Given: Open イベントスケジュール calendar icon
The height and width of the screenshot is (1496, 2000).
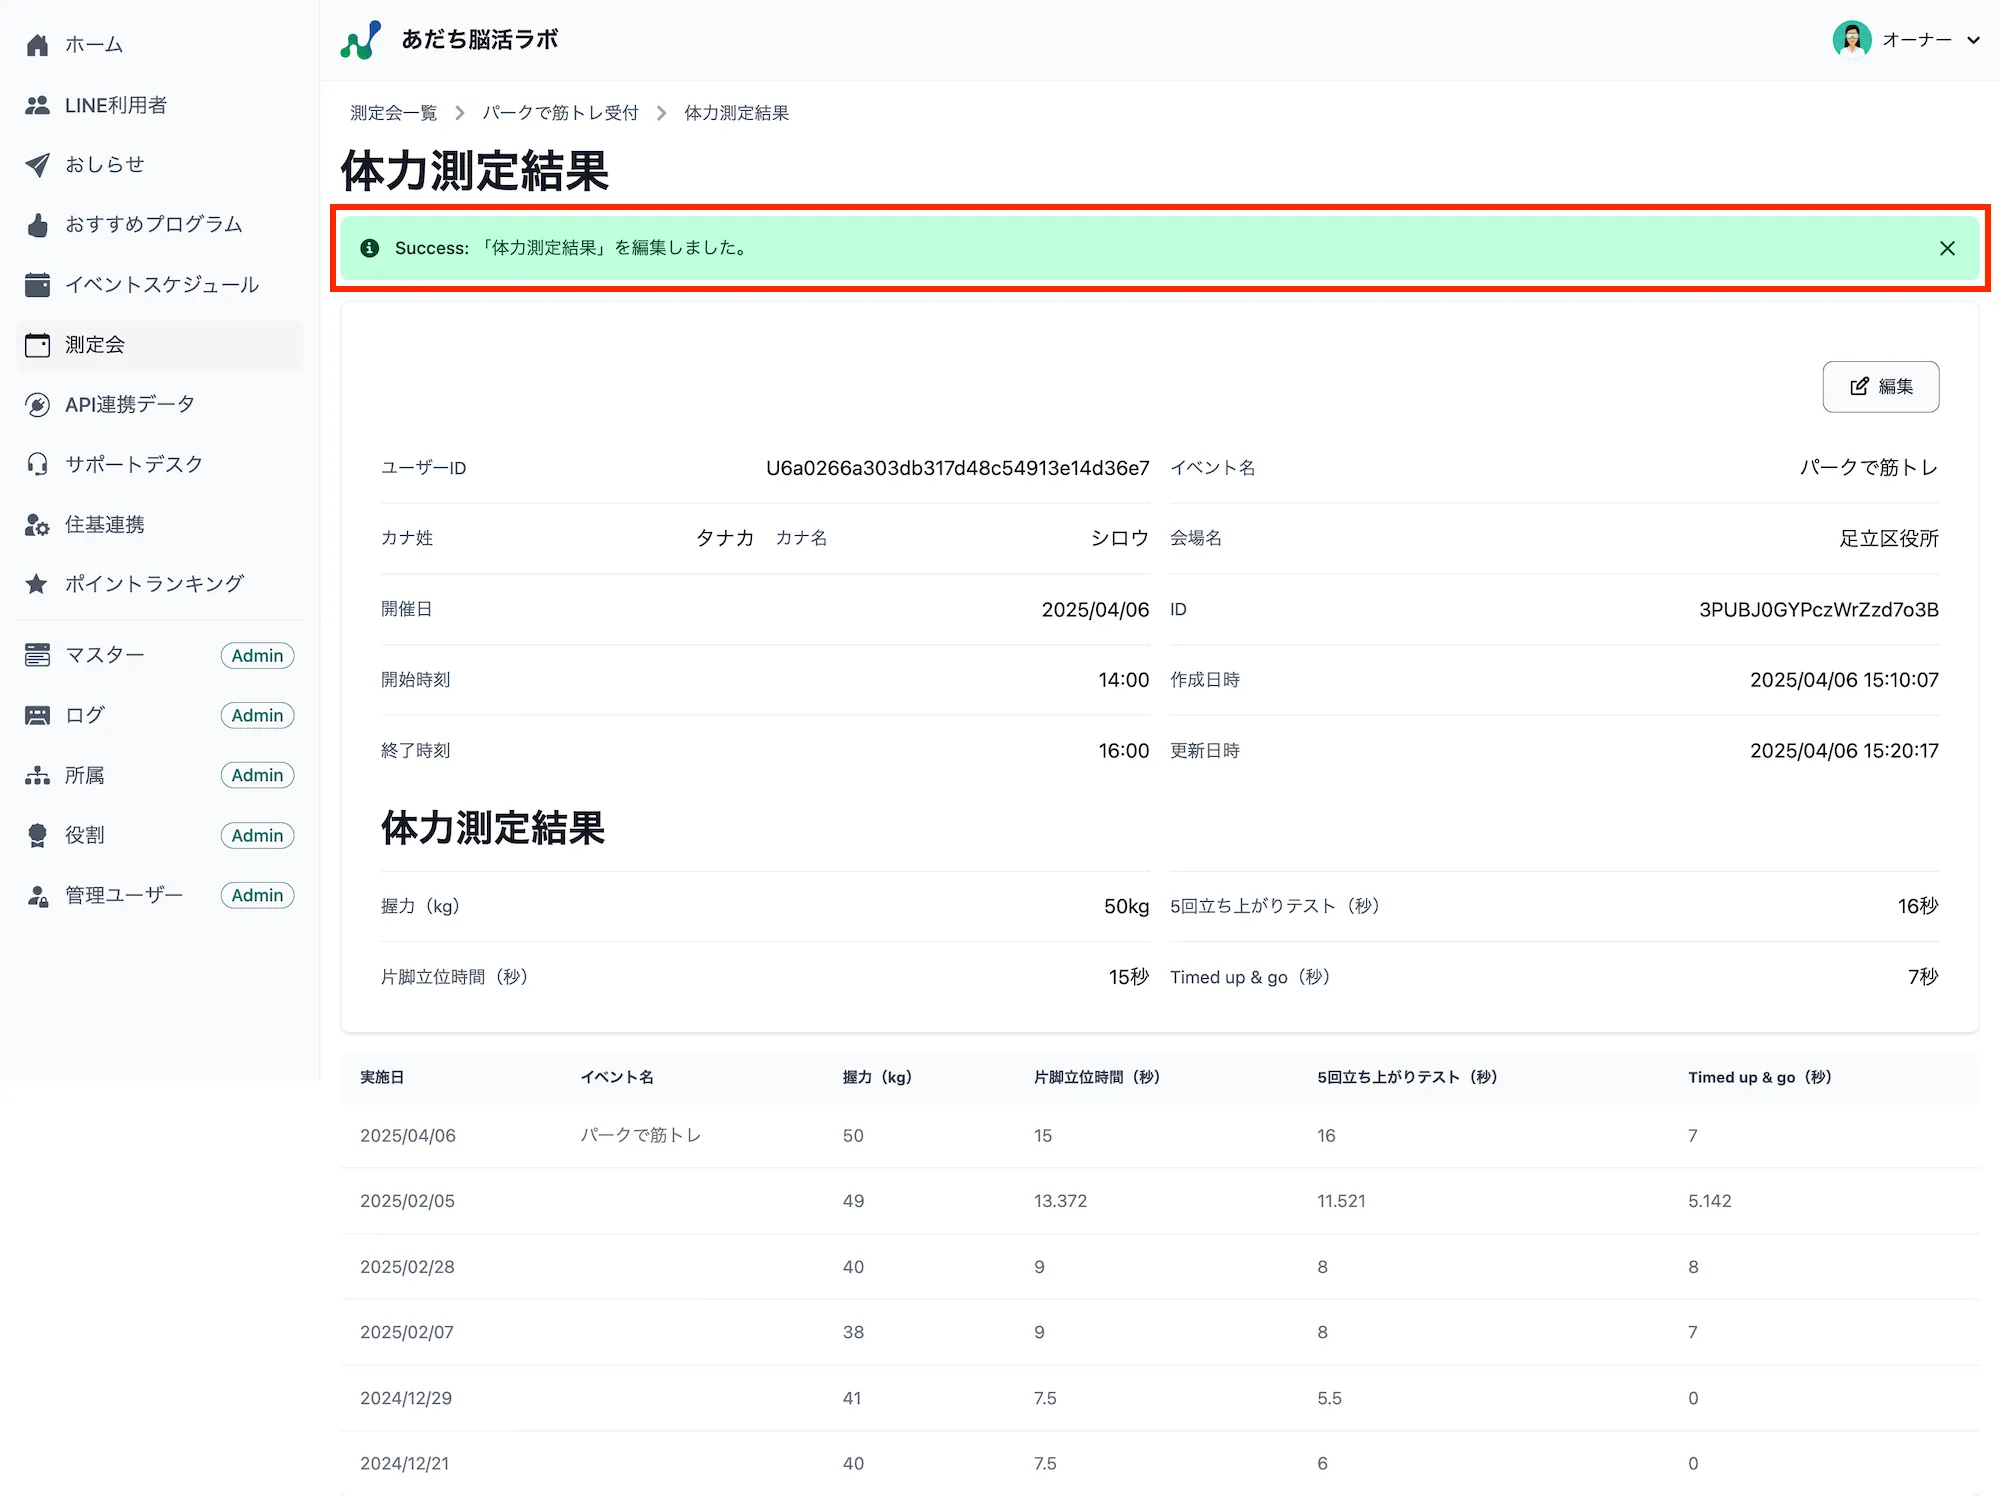Looking at the screenshot, I should point(38,284).
